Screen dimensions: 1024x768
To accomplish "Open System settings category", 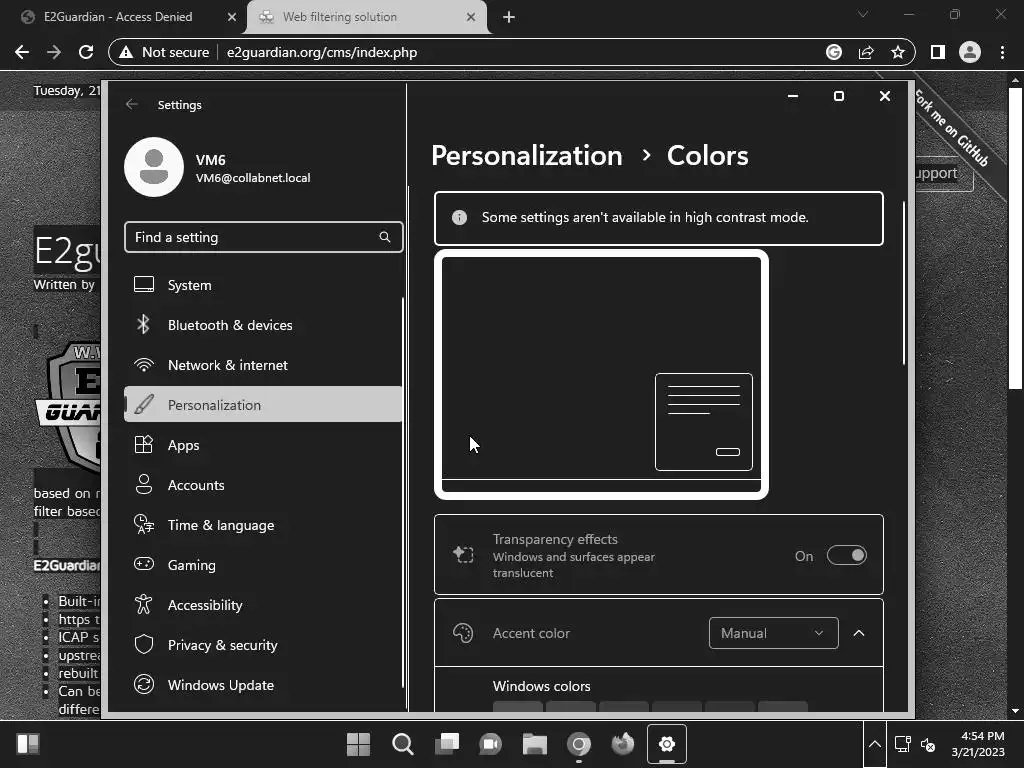I will (263, 285).
